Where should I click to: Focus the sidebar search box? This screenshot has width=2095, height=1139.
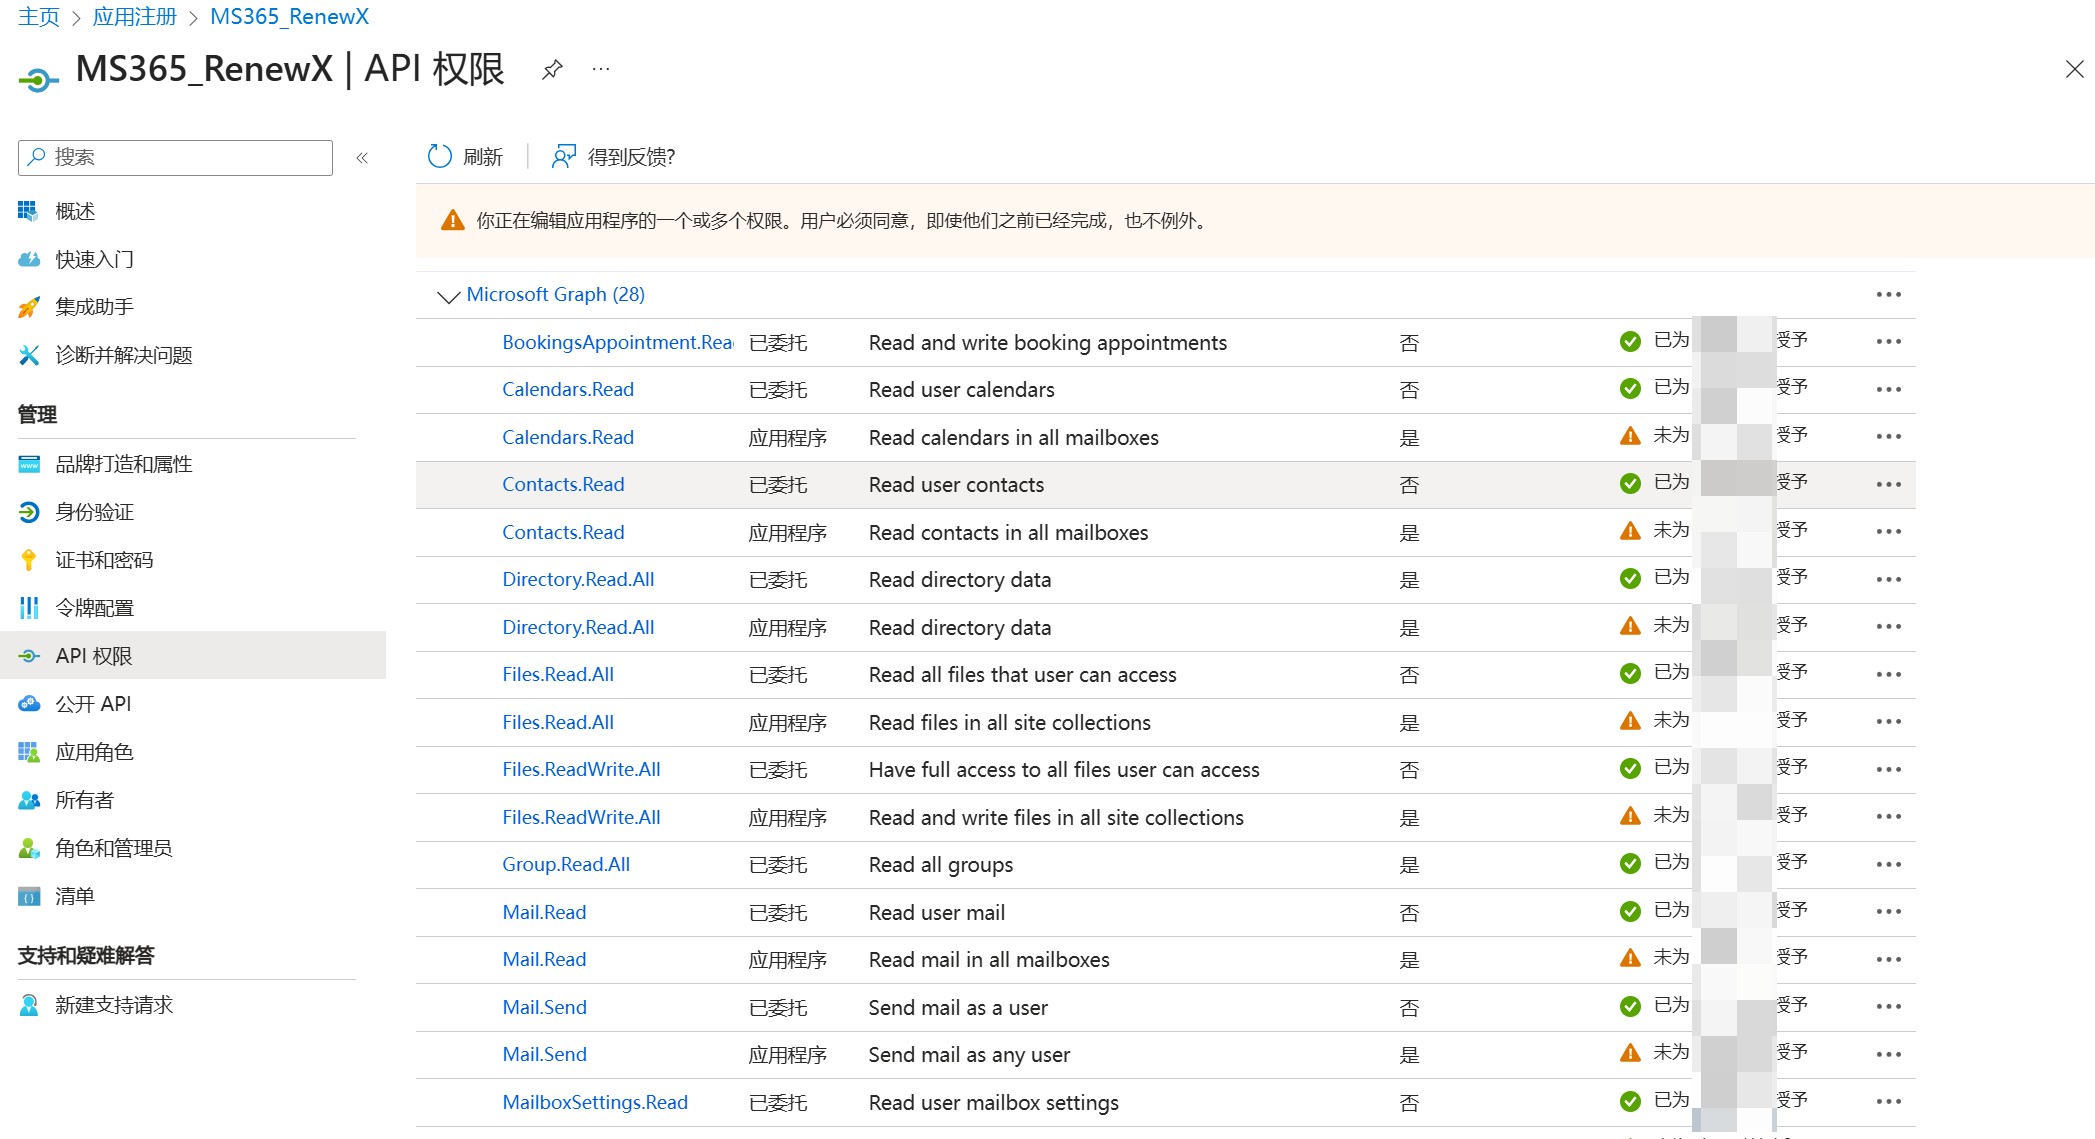(175, 158)
